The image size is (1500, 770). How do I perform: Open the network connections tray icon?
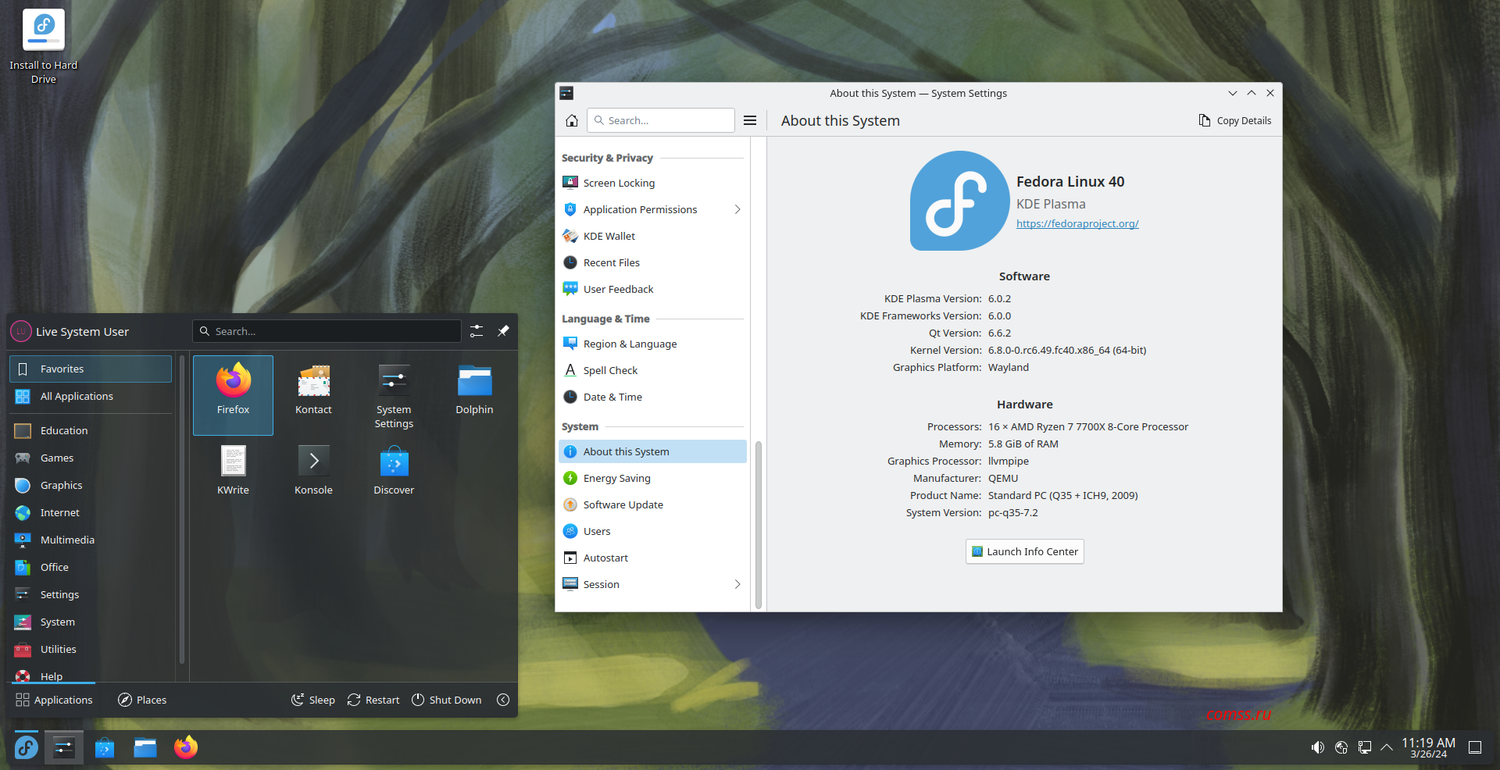[x=1364, y=747]
